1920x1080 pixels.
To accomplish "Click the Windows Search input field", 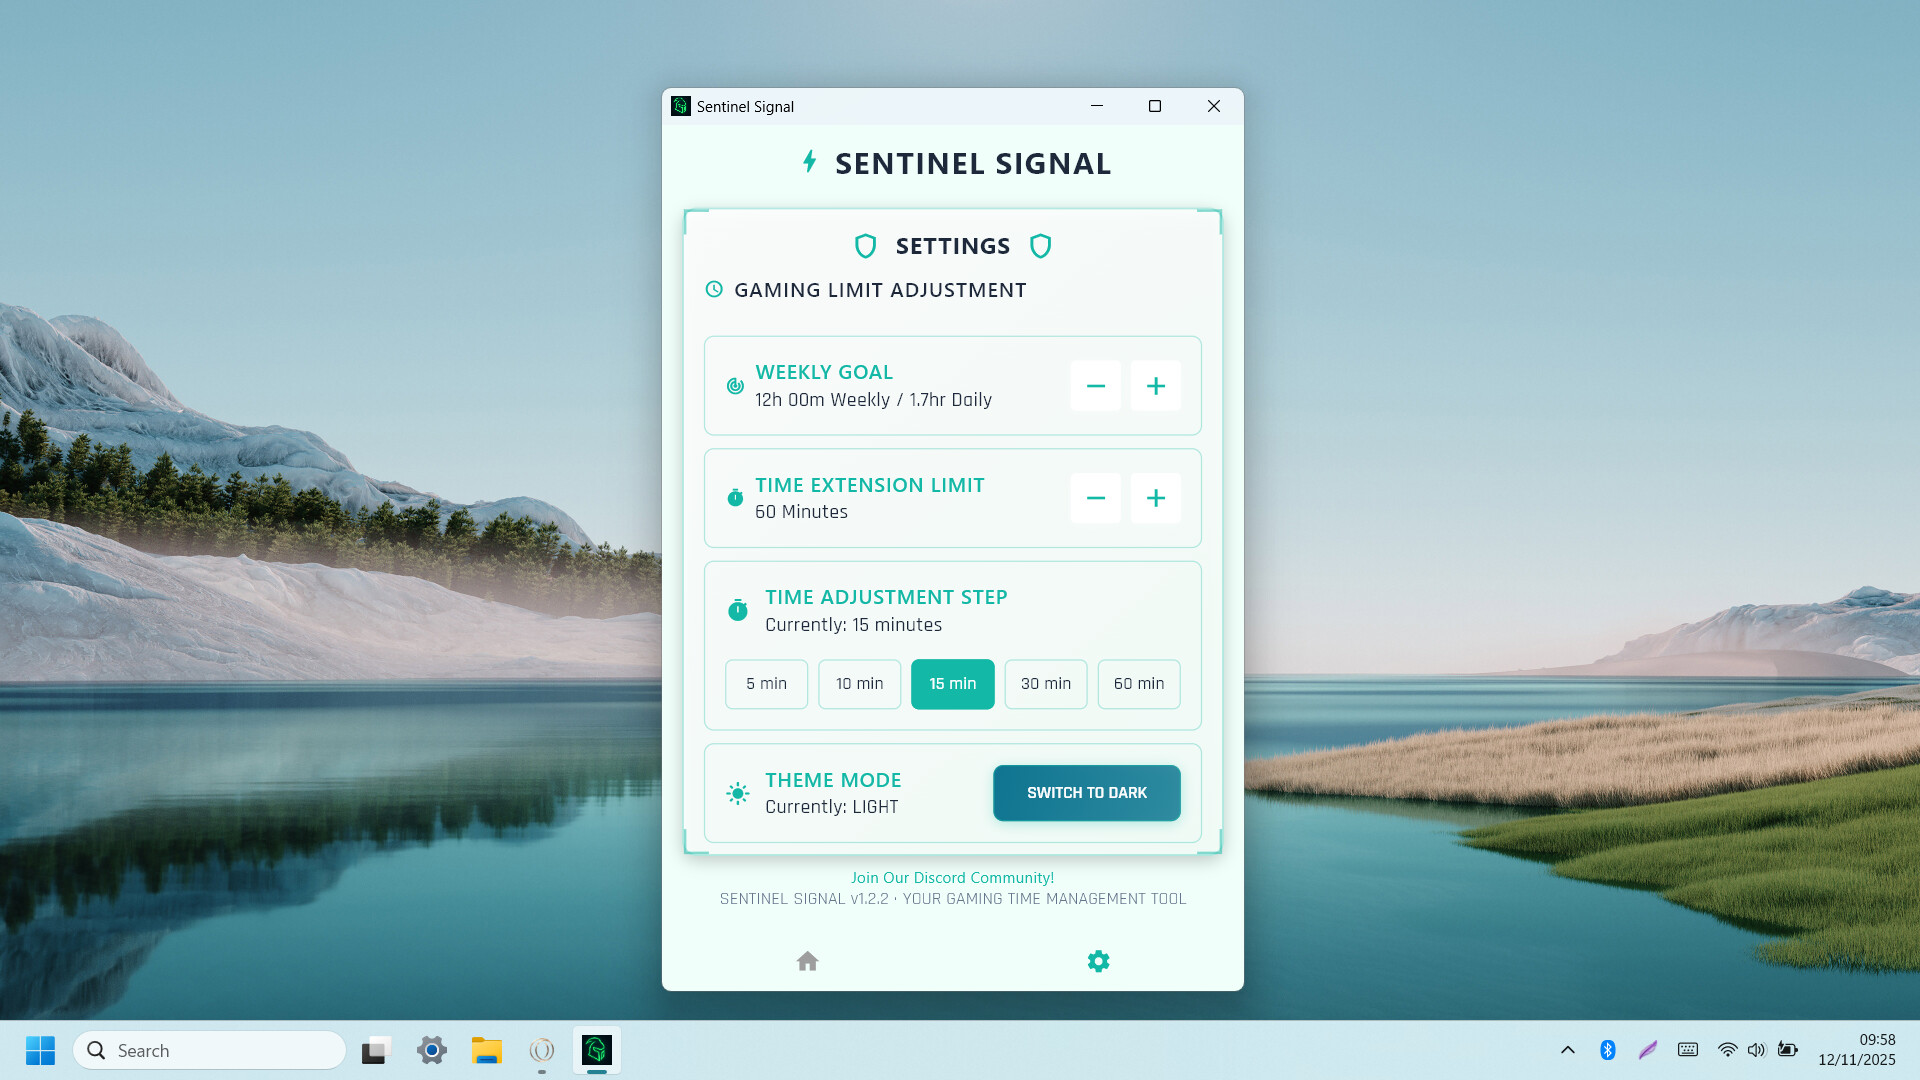I will 210,1050.
